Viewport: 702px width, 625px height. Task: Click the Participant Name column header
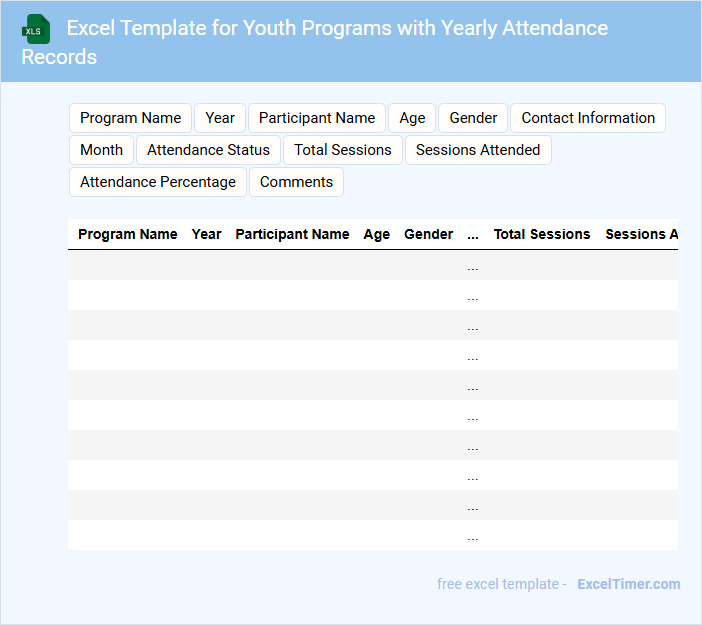coord(292,234)
